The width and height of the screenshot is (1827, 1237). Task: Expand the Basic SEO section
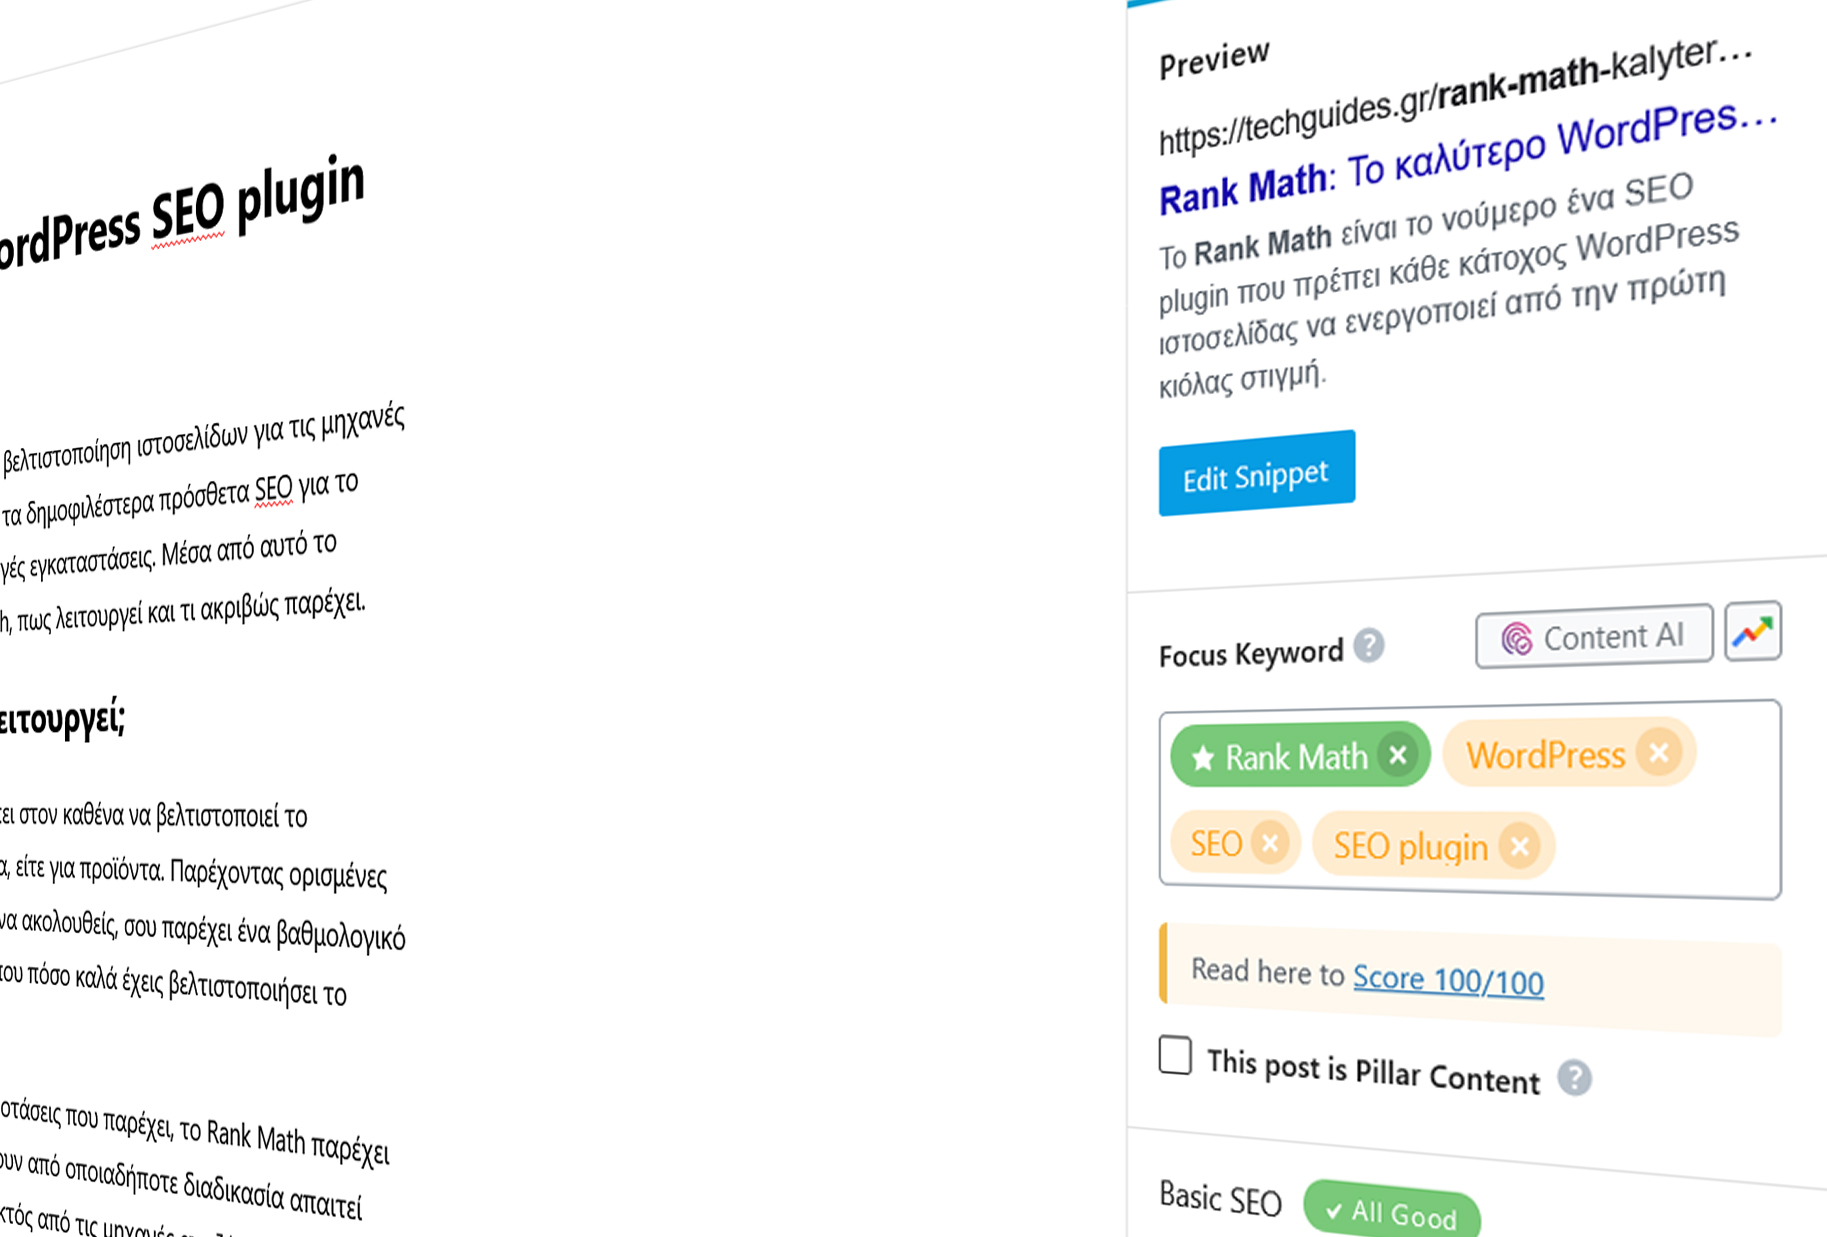click(x=1220, y=1198)
